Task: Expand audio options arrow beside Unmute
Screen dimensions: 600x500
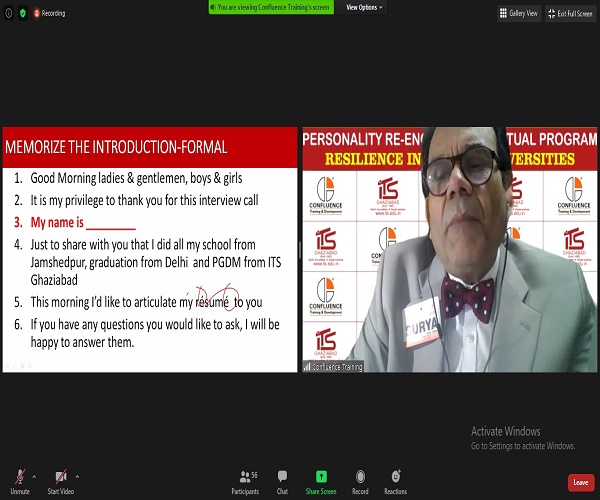Action: pos(34,477)
